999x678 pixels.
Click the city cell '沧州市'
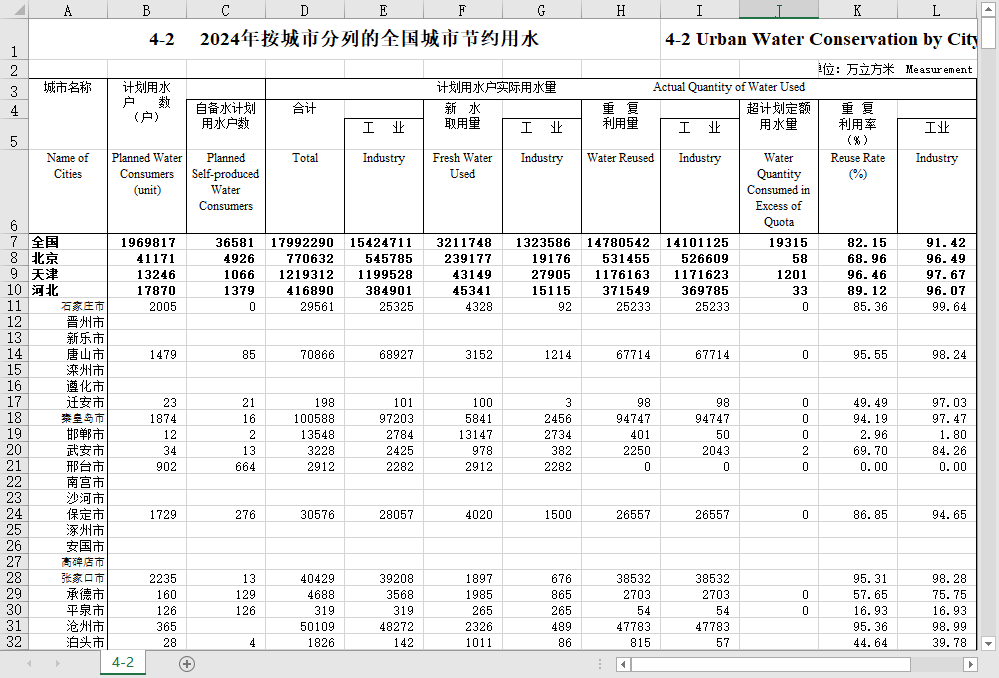(68, 626)
